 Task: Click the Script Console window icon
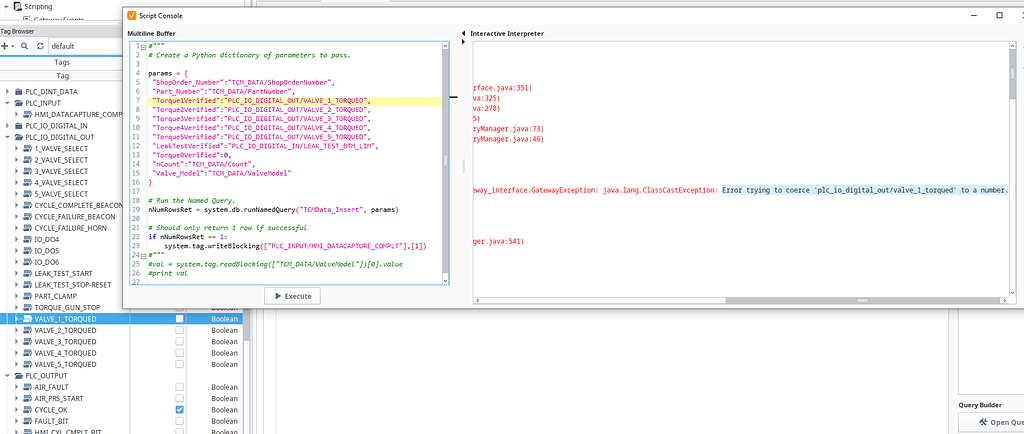pyautogui.click(x=132, y=15)
